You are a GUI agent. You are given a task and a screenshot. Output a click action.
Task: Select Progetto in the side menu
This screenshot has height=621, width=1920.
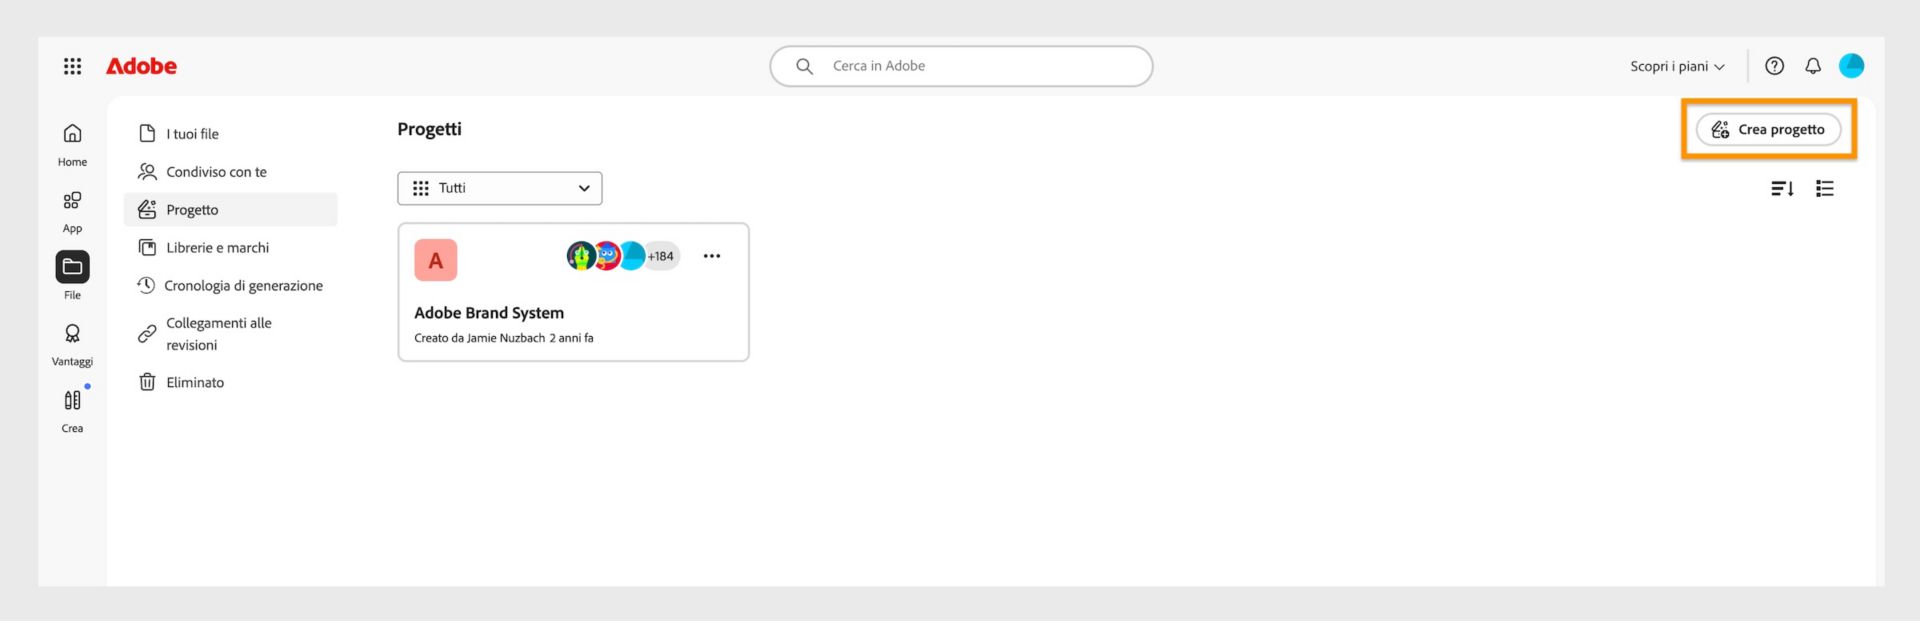click(192, 210)
